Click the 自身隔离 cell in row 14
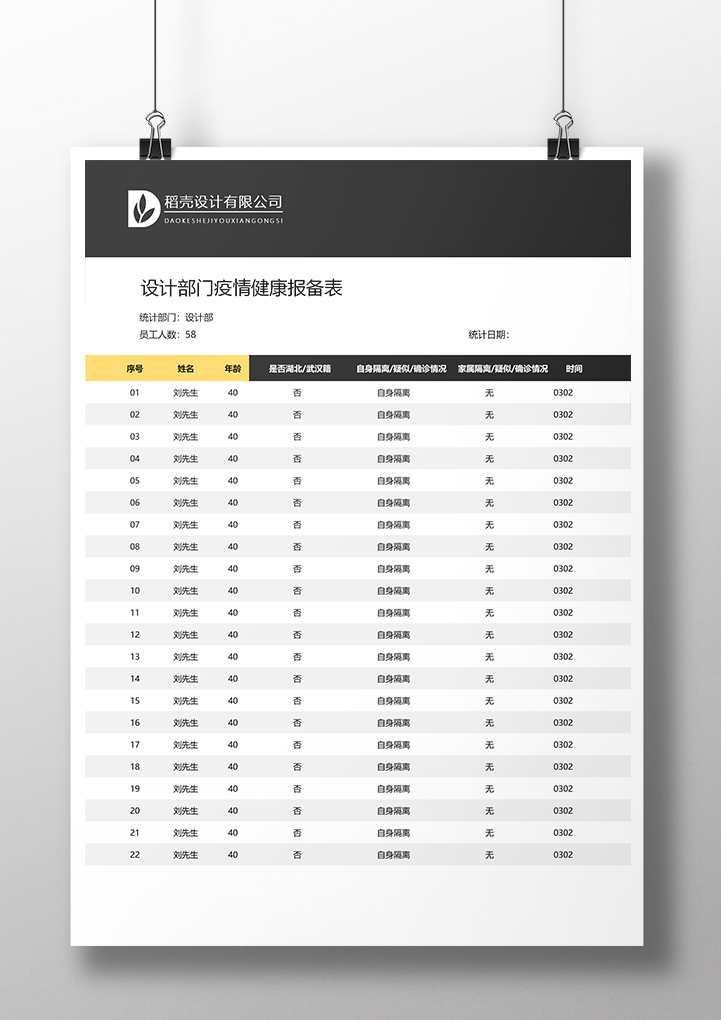 pos(394,679)
